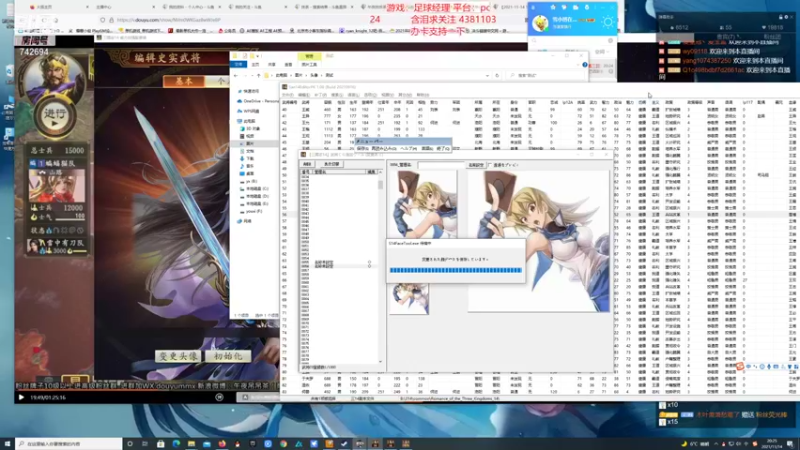
Task: Select WPS网盘 in Explorer sidebar
Action: click(x=250, y=111)
